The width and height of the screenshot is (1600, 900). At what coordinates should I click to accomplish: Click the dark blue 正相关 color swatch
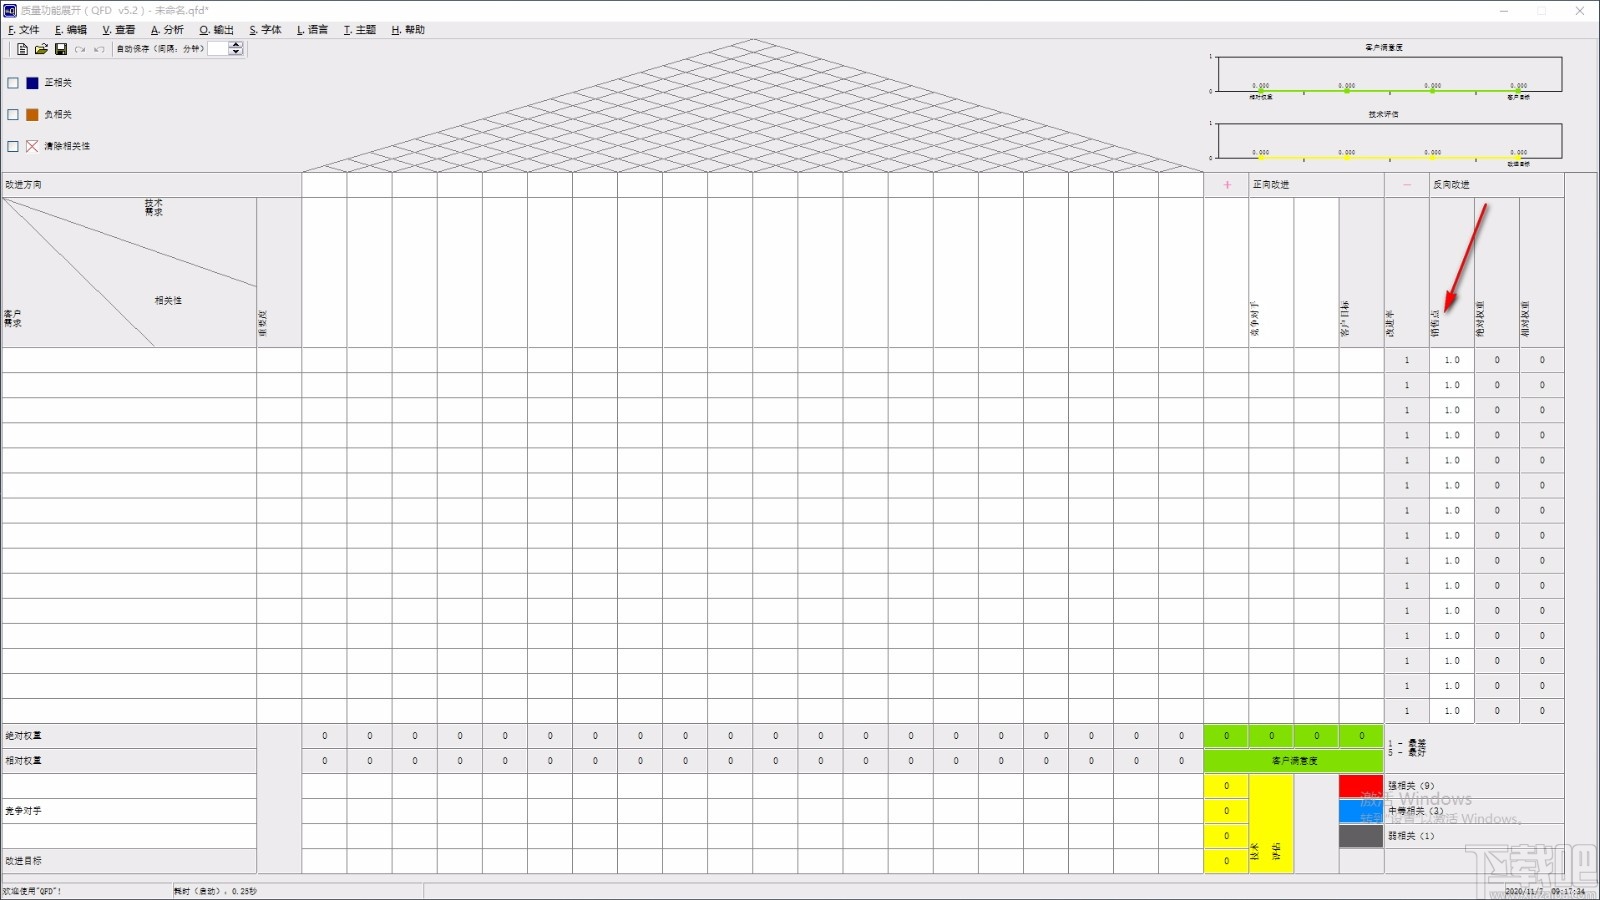(32, 83)
